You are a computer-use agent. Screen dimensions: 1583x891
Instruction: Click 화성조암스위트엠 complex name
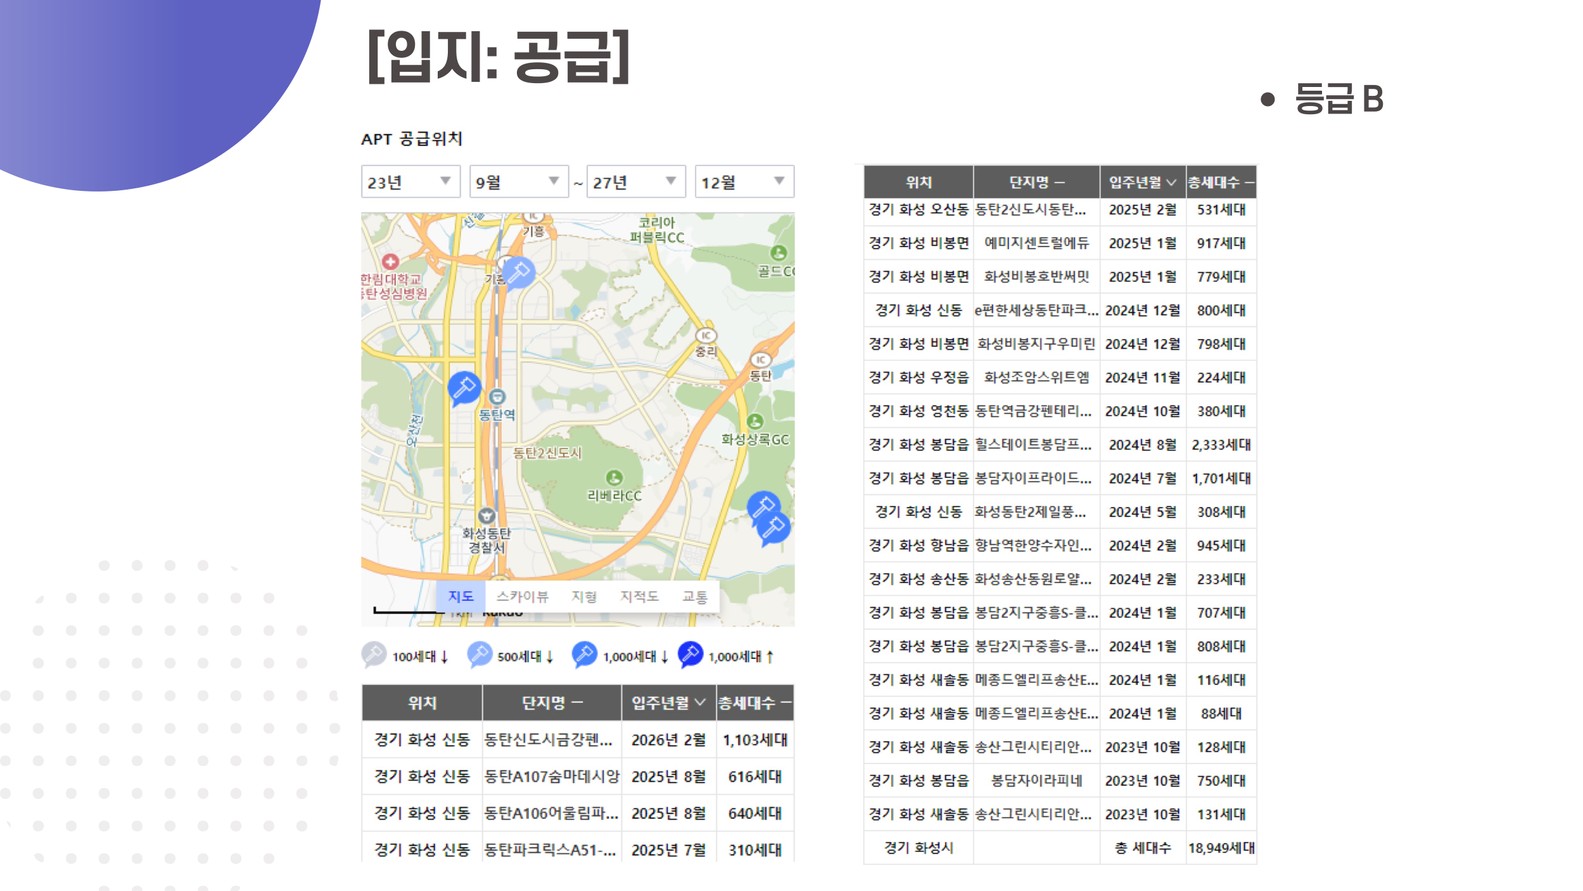[x=1037, y=377]
